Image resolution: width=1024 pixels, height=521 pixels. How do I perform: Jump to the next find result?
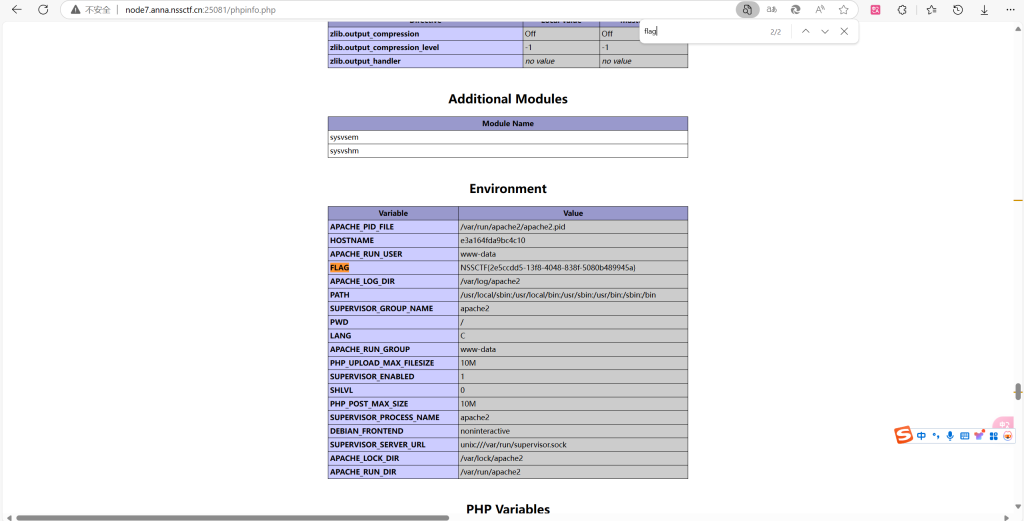[825, 32]
